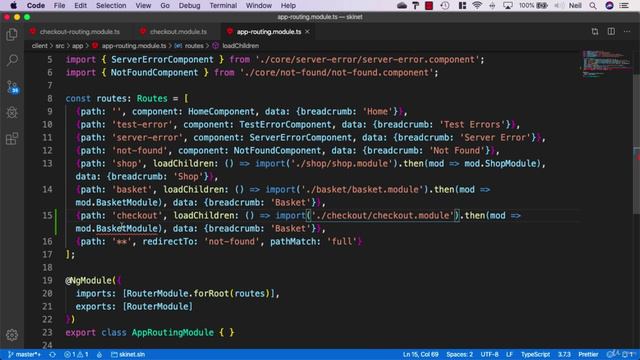Open the Code application menu
The width and height of the screenshot is (640, 360).
[x=36, y=5]
